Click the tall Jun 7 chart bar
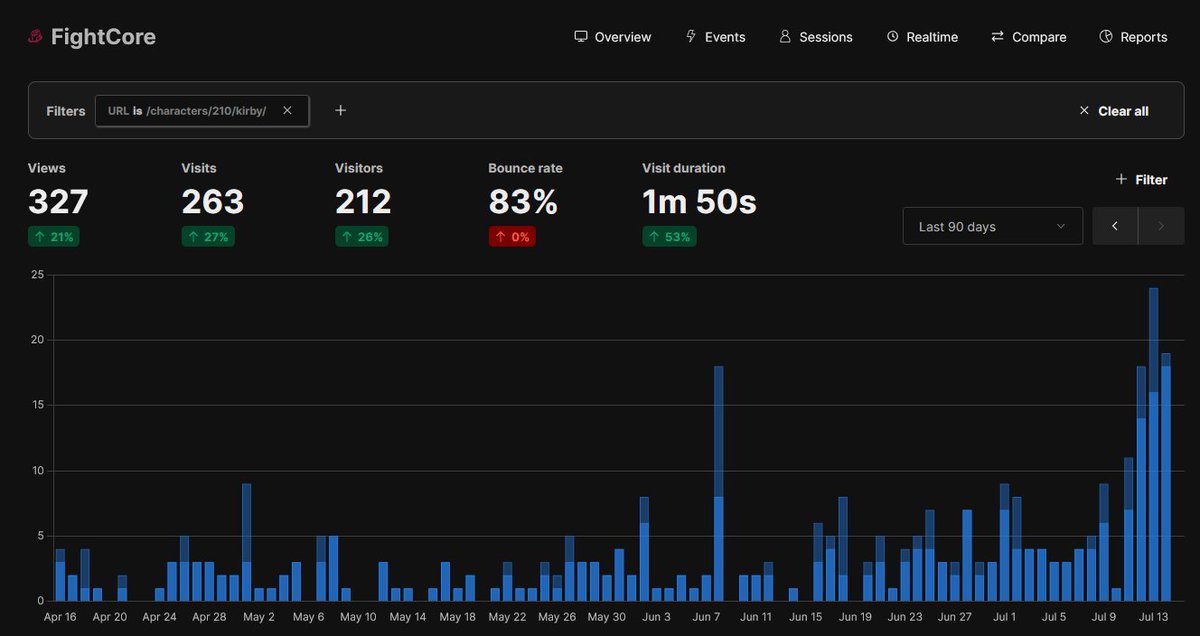Viewport: 1200px width, 636px height. pyautogui.click(x=718, y=484)
